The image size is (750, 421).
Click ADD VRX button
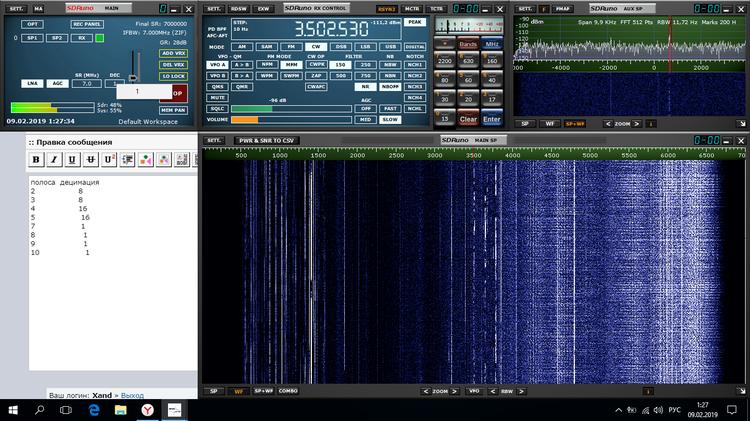pyautogui.click(x=173, y=53)
